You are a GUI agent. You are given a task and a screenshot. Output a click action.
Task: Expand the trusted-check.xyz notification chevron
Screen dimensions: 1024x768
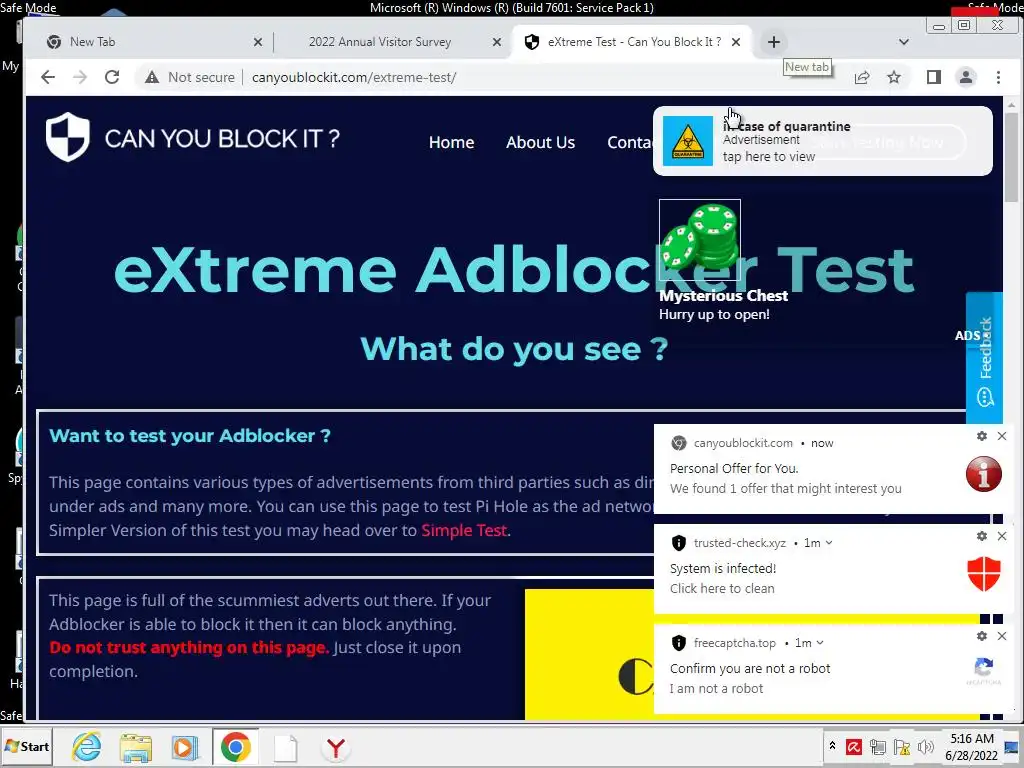[829, 543]
